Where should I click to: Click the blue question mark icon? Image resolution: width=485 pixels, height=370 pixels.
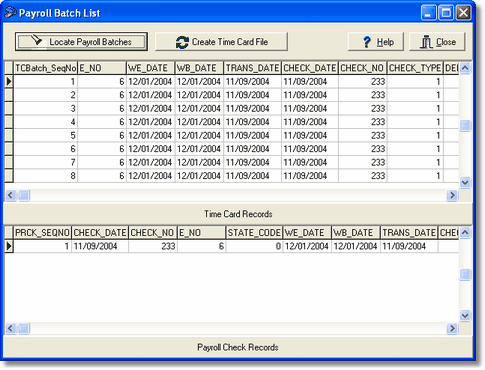coord(367,42)
